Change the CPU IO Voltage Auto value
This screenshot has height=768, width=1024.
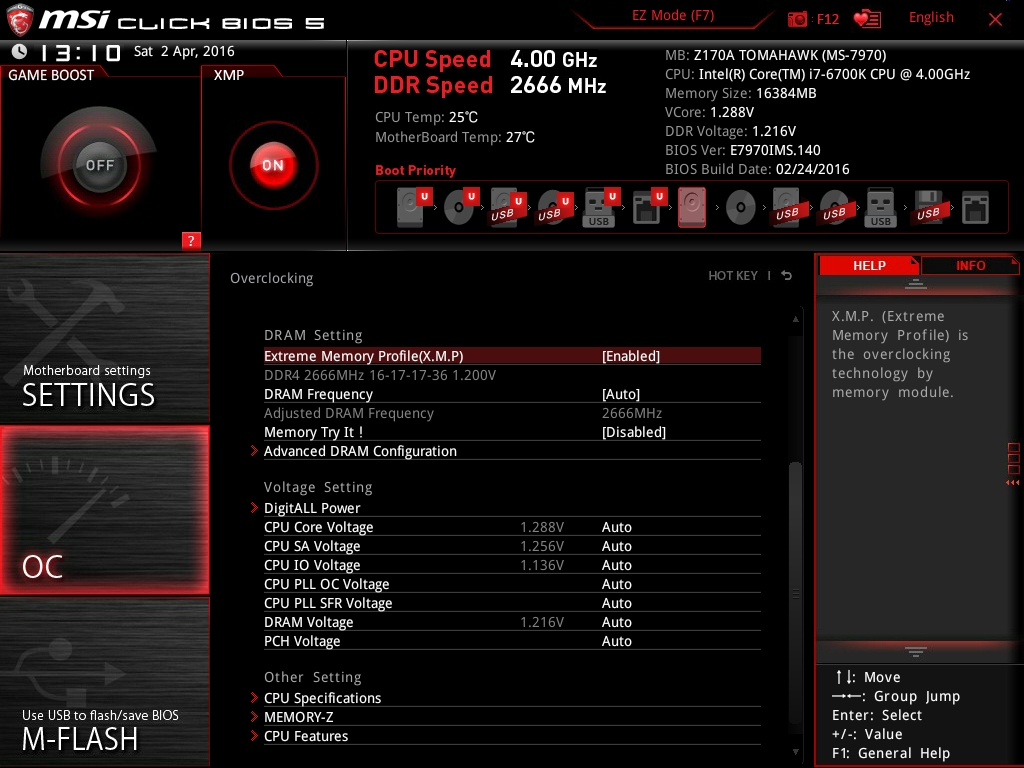[616, 565]
